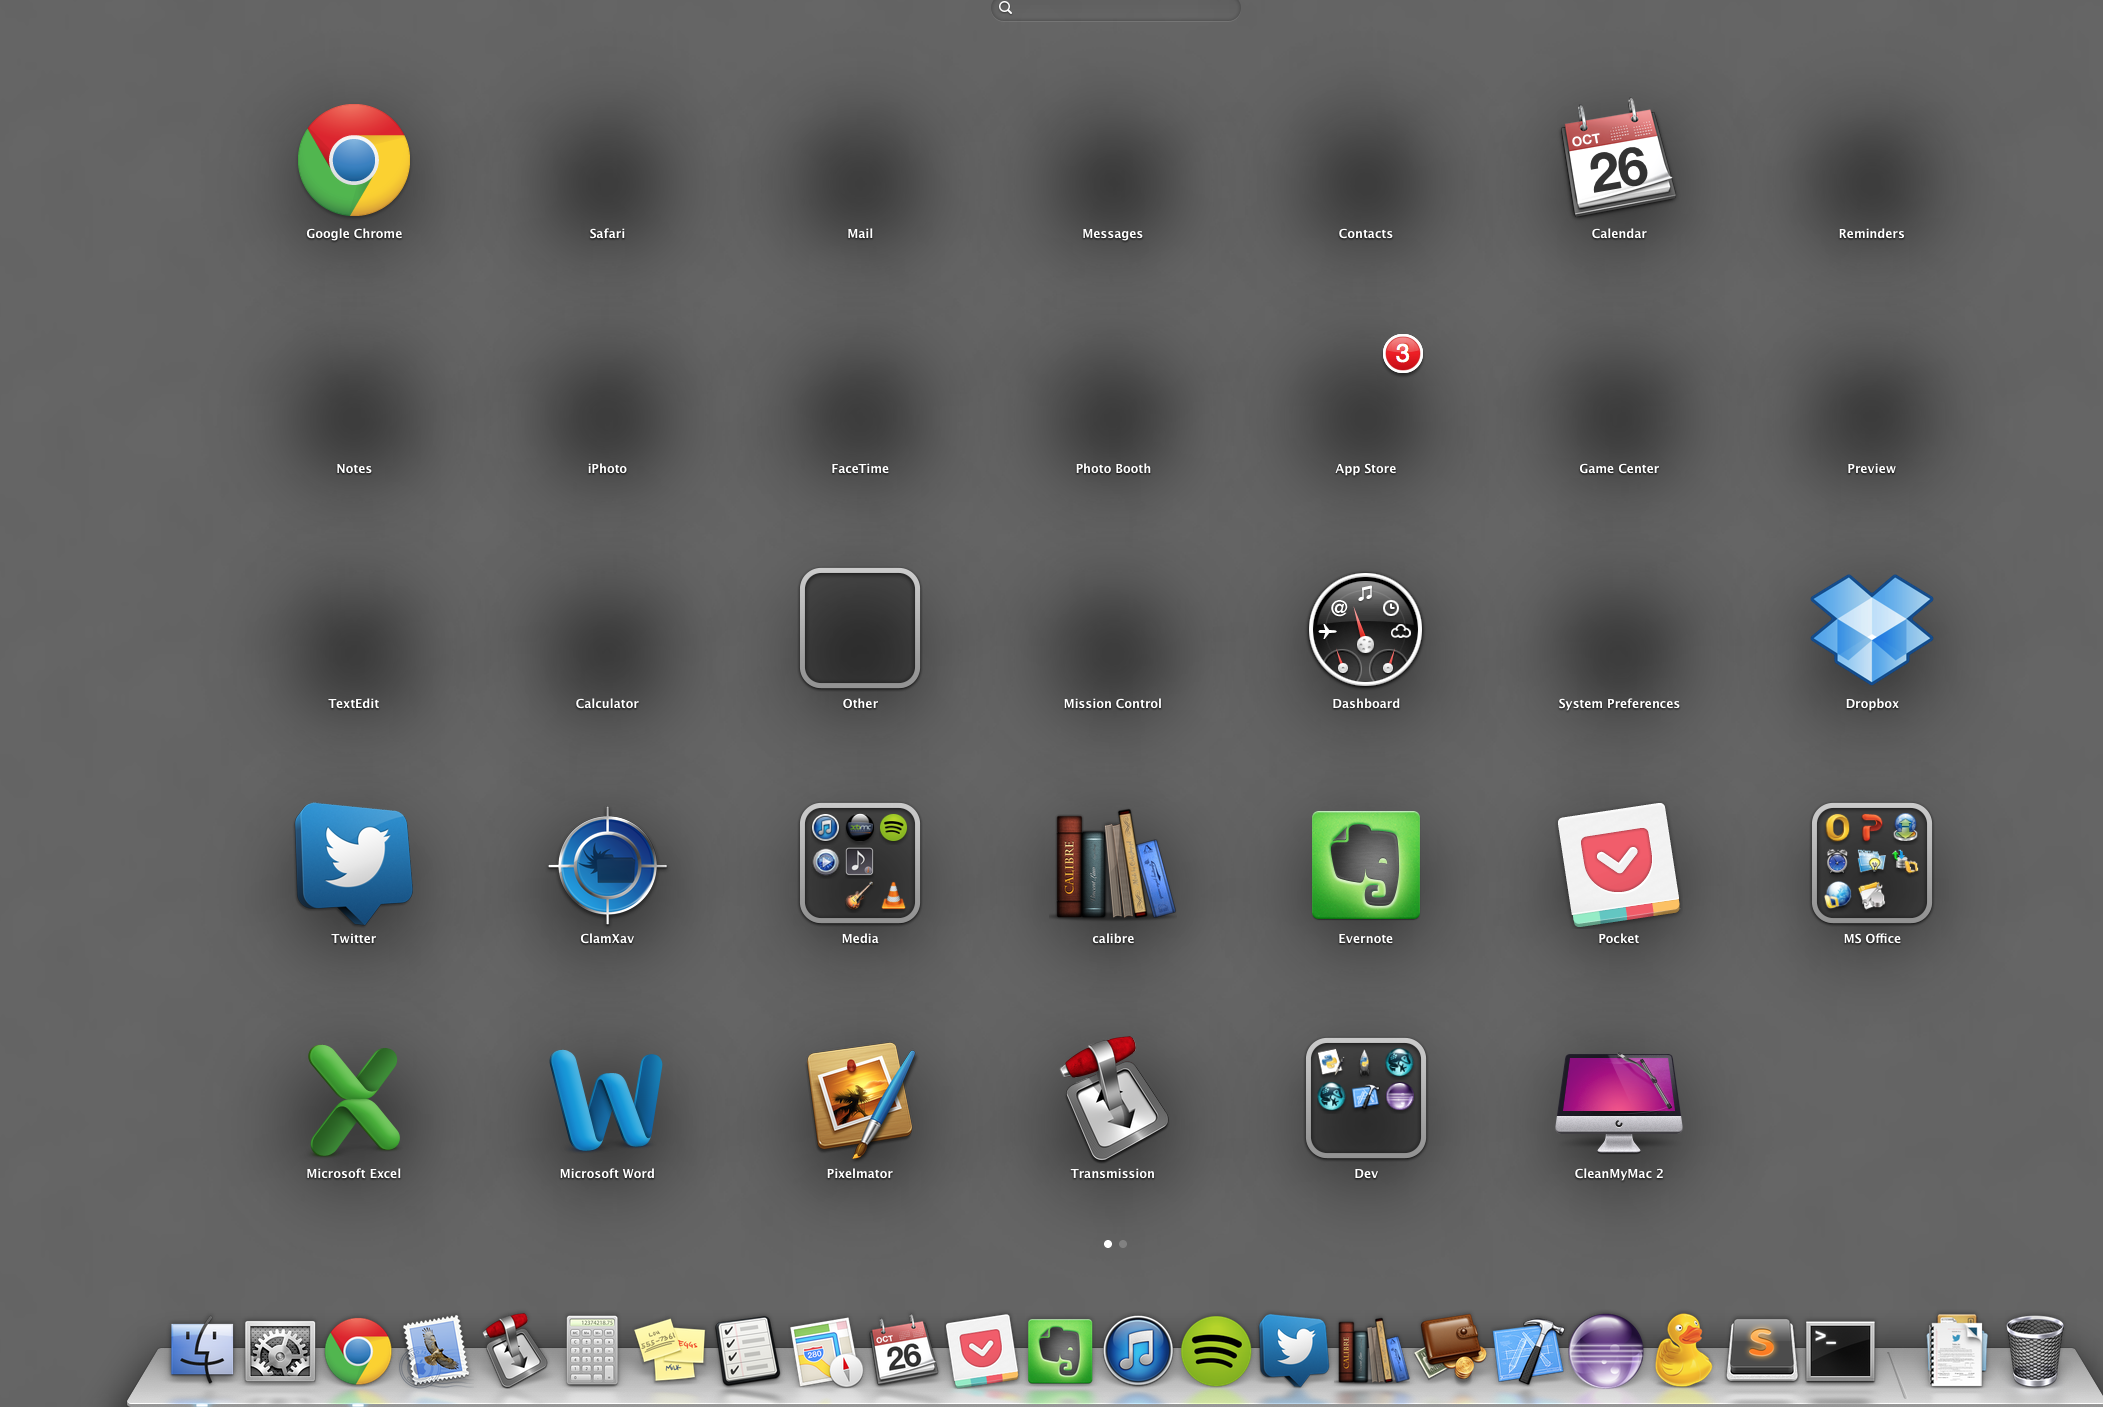
Task: Click the "TextEdit" label
Action: pos(354,704)
